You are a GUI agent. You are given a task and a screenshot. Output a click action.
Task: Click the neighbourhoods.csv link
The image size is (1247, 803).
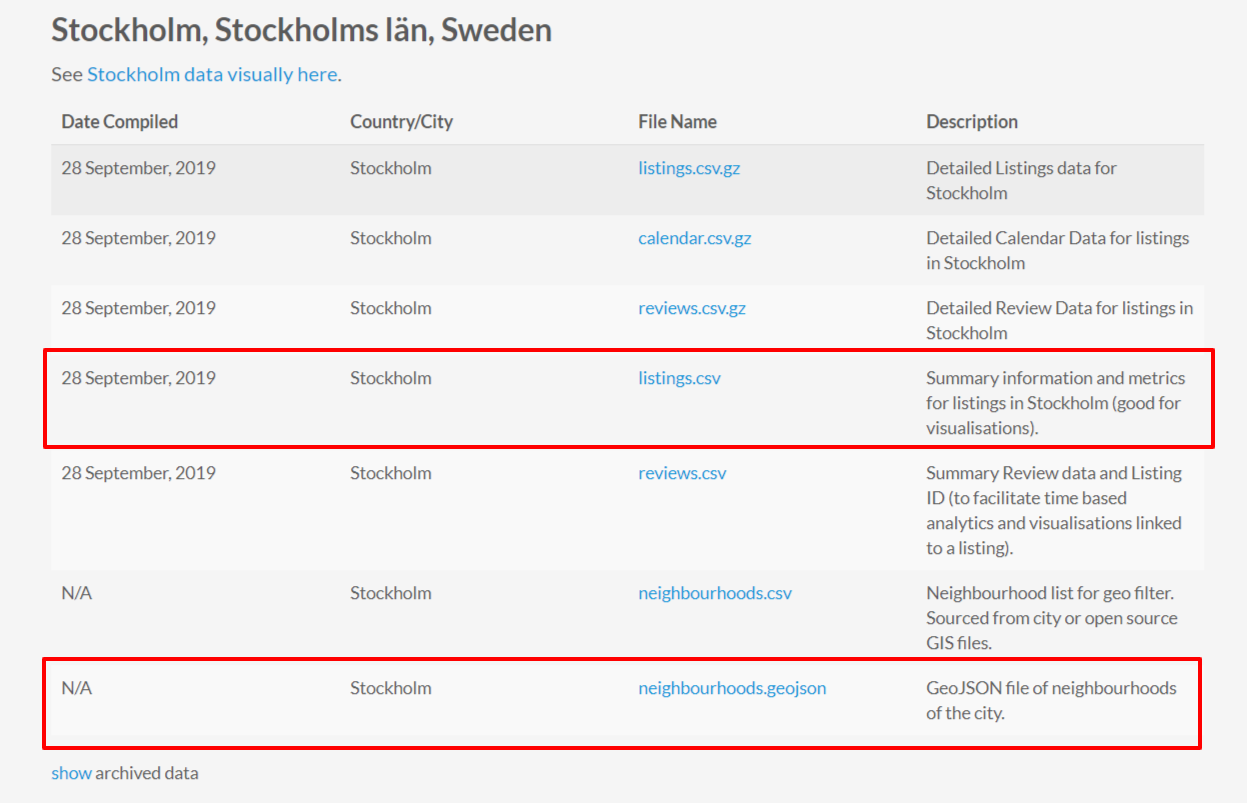point(715,593)
